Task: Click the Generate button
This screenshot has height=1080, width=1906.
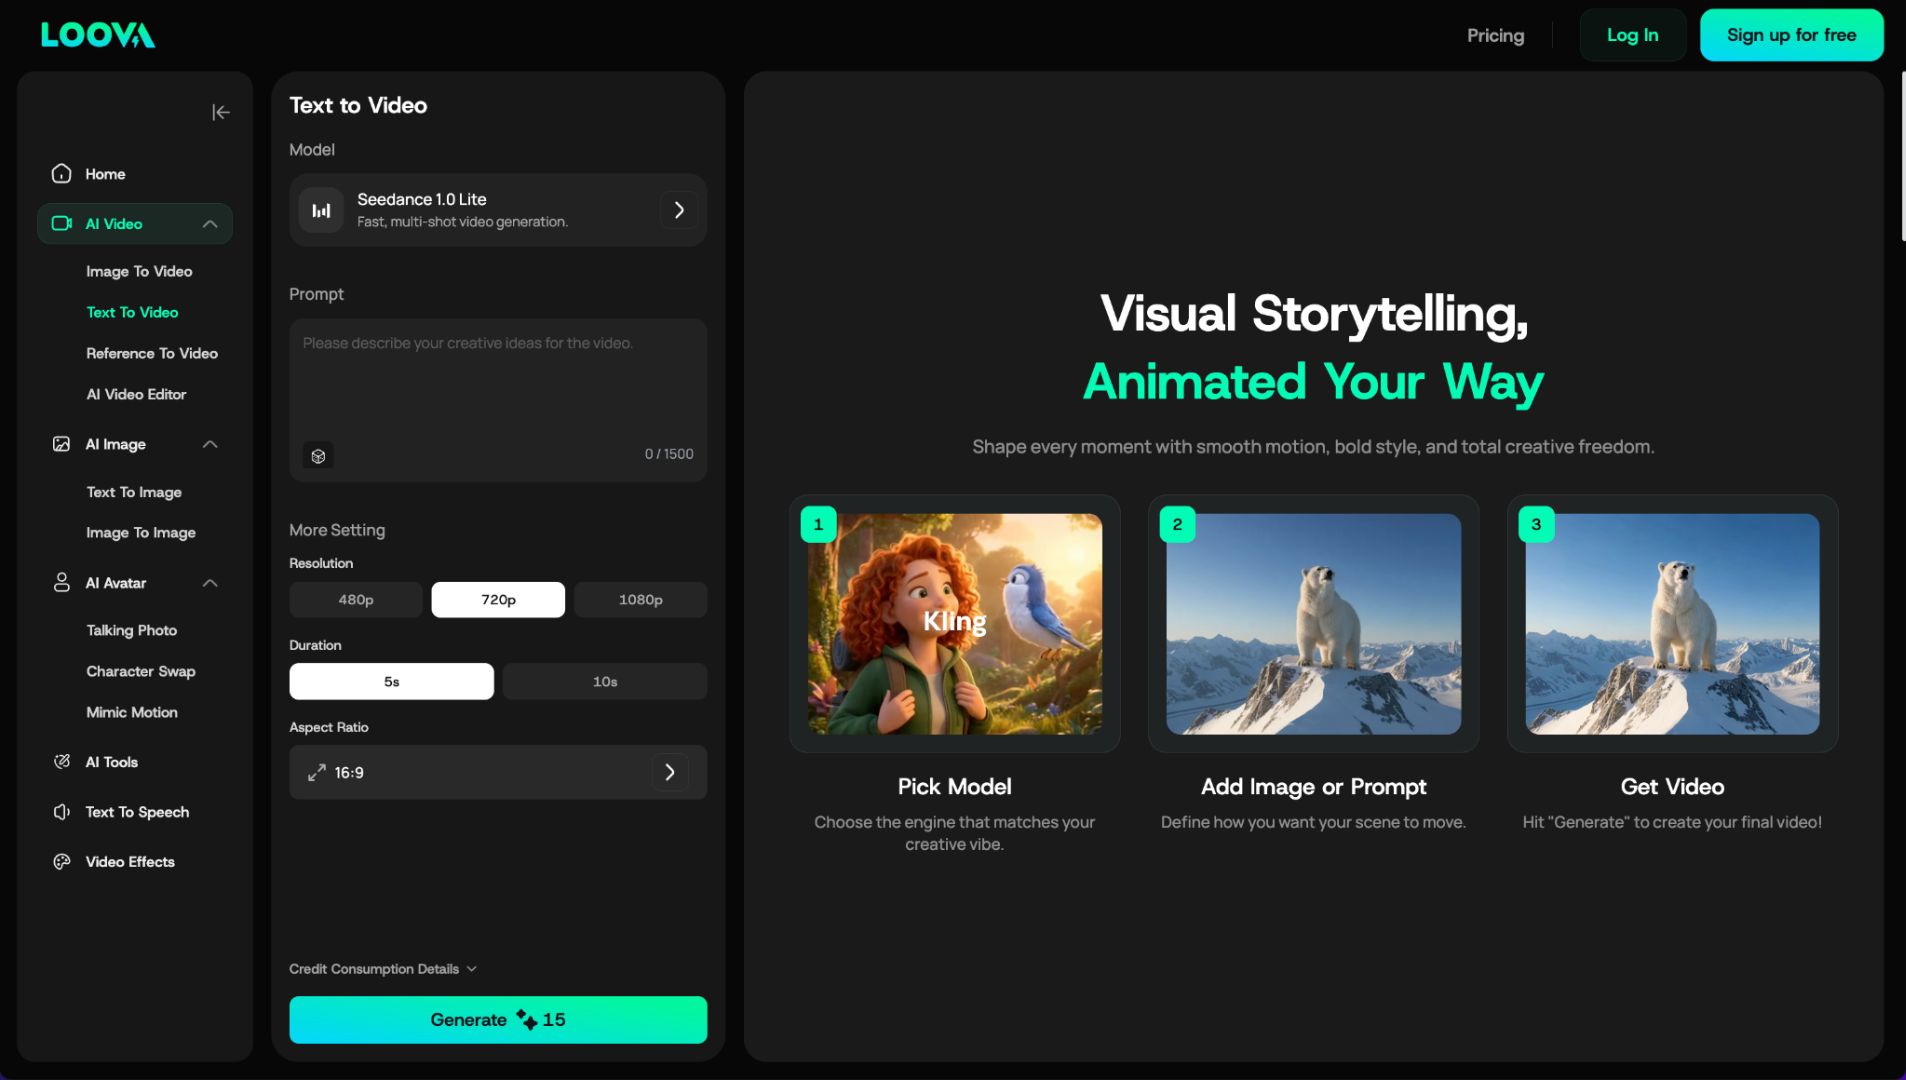Action: pyautogui.click(x=498, y=1020)
